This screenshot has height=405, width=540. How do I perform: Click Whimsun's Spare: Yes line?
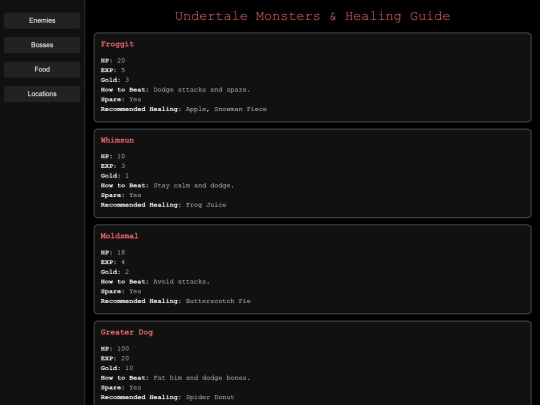click(x=121, y=195)
